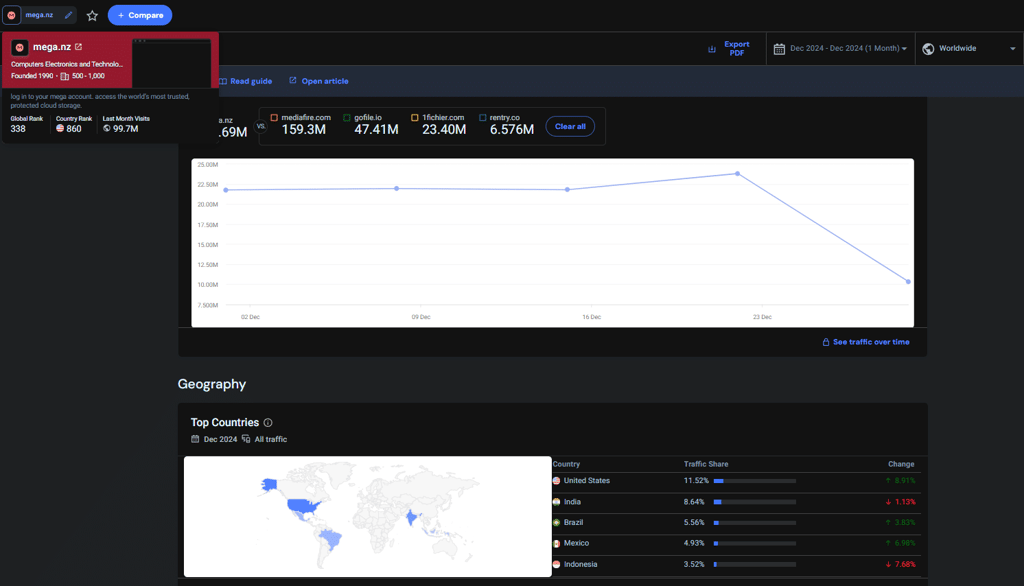Click the globe icon beside 99.7M visits
The width and height of the screenshot is (1024, 586).
point(106,129)
